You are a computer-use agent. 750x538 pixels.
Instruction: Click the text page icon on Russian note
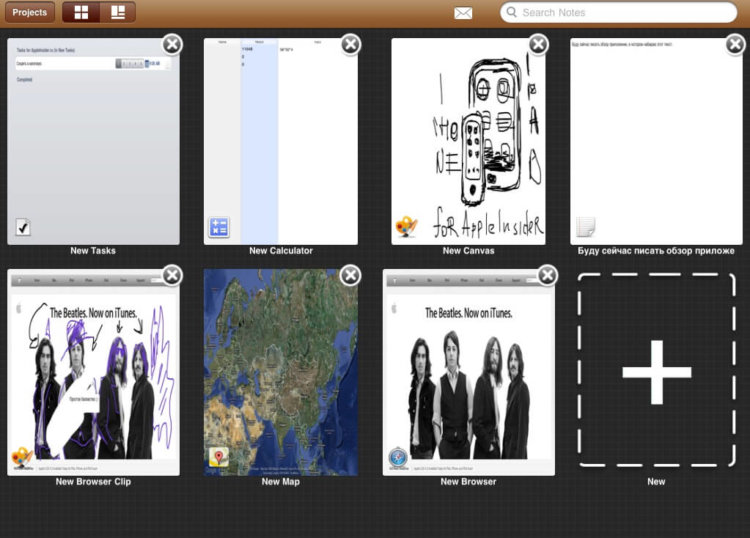pyautogui.click(x=586, y=227)
